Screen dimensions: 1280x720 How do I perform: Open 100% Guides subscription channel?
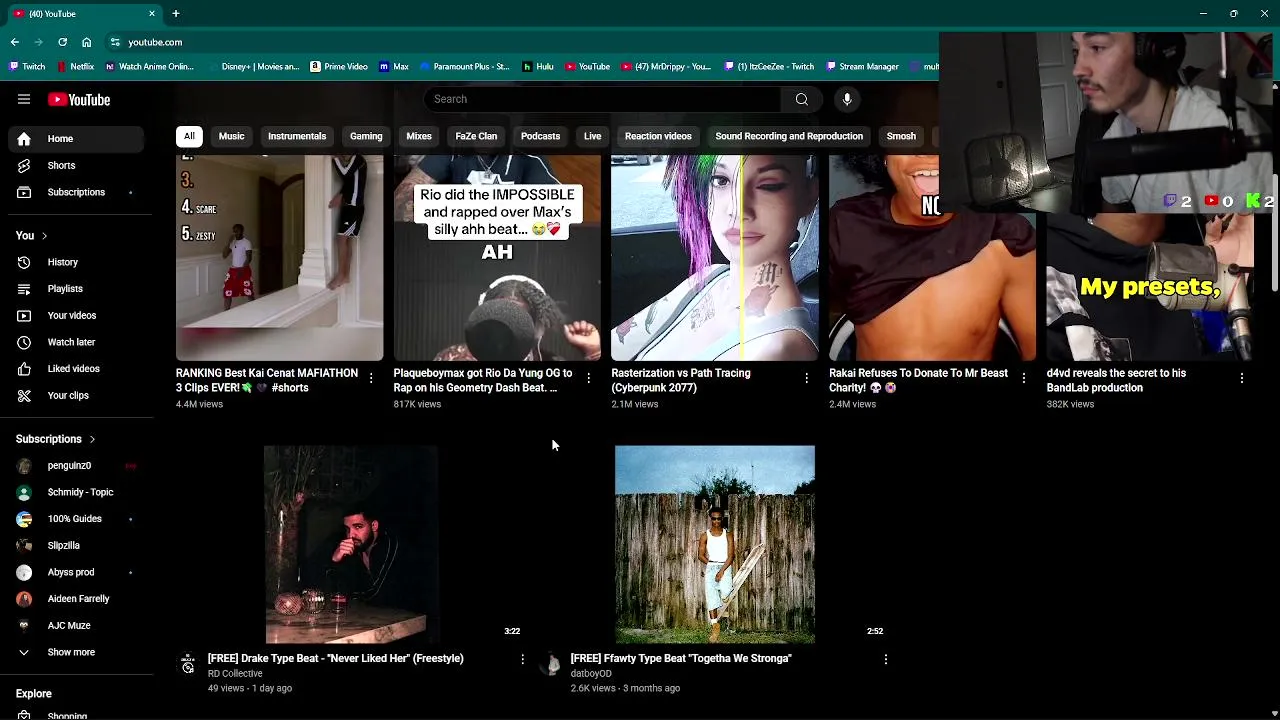coord(75,519)
